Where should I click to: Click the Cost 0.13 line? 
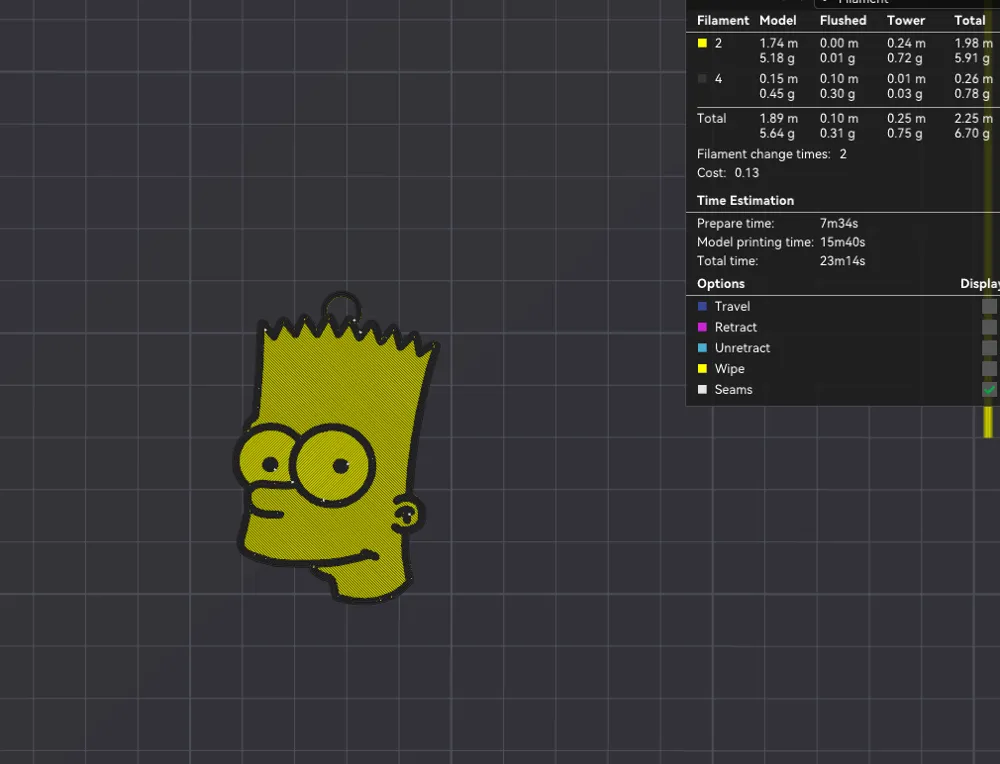[x=728, y=173]
